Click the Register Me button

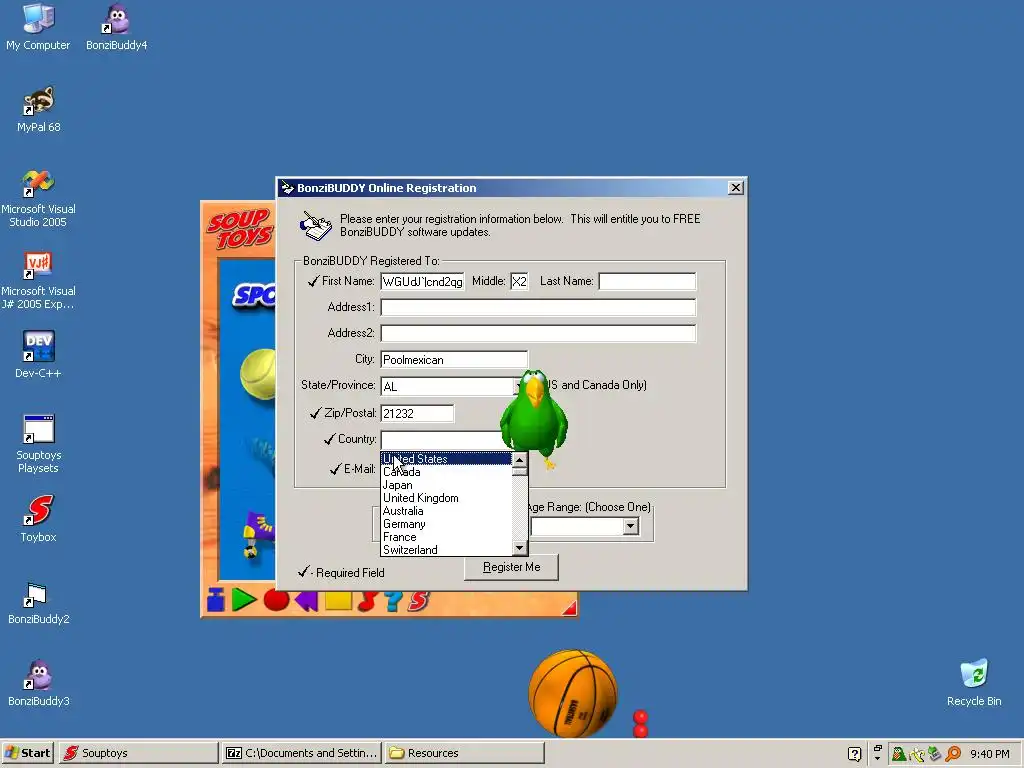click(511, 567)
